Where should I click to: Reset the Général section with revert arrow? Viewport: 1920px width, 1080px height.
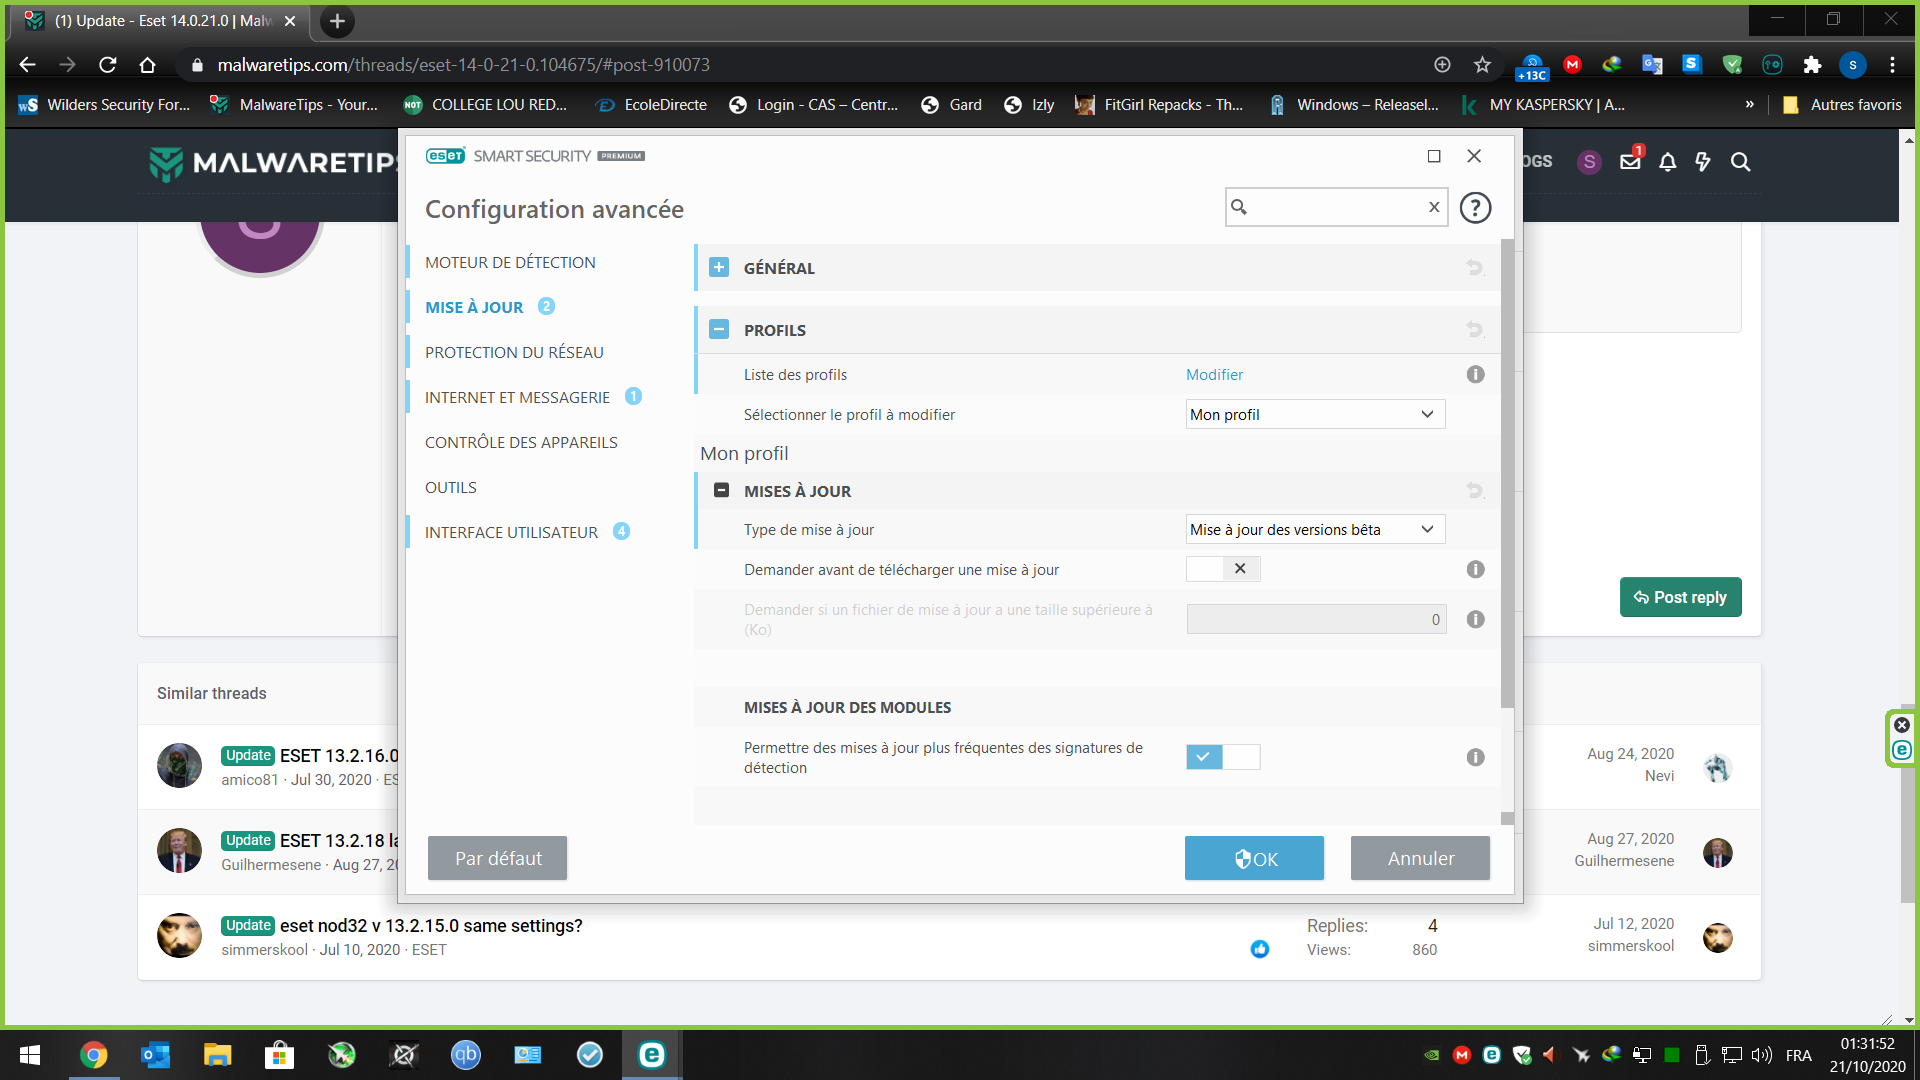(x=1475, y=268)
